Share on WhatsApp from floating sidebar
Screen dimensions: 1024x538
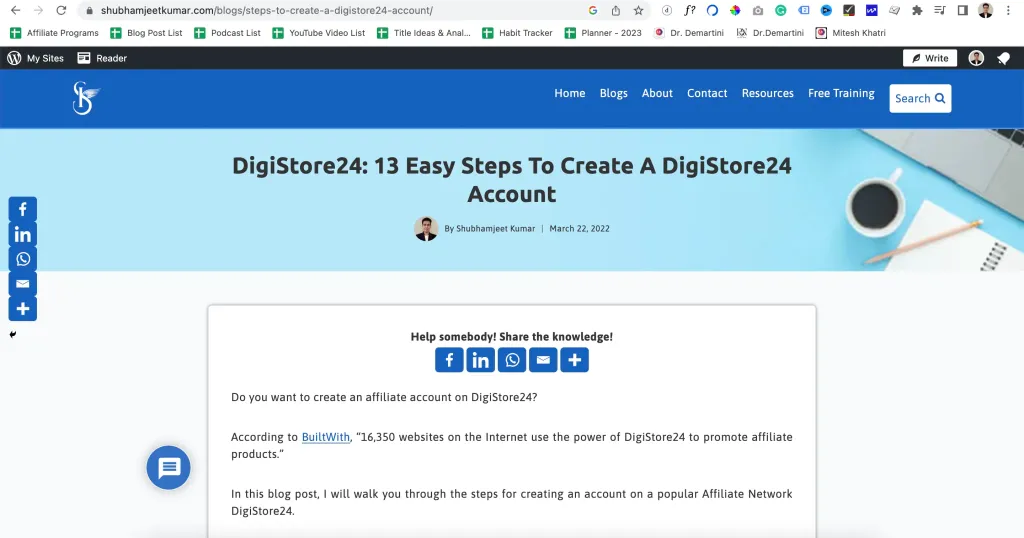pyautogui.click(x=23, y=259)
